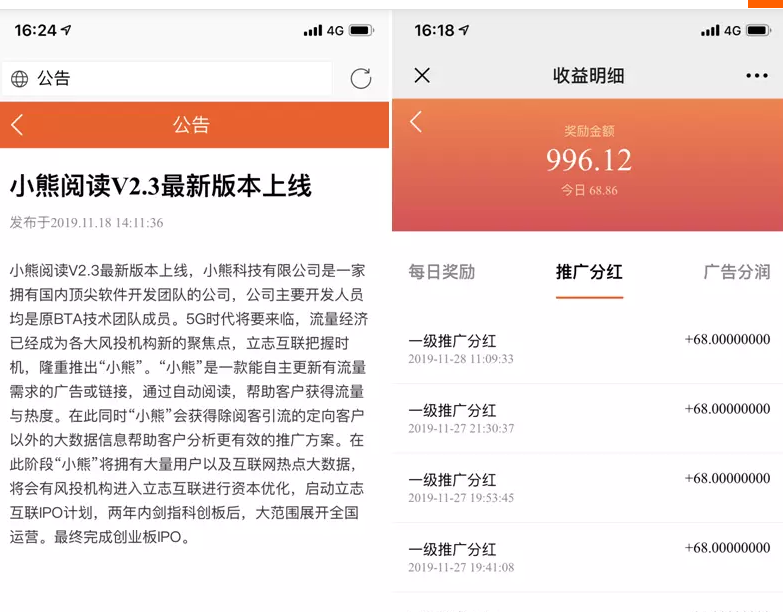Tap the publish date 发布于2019.11.18 14:11:36
The image size is (783, 612).
pos(86,223)
